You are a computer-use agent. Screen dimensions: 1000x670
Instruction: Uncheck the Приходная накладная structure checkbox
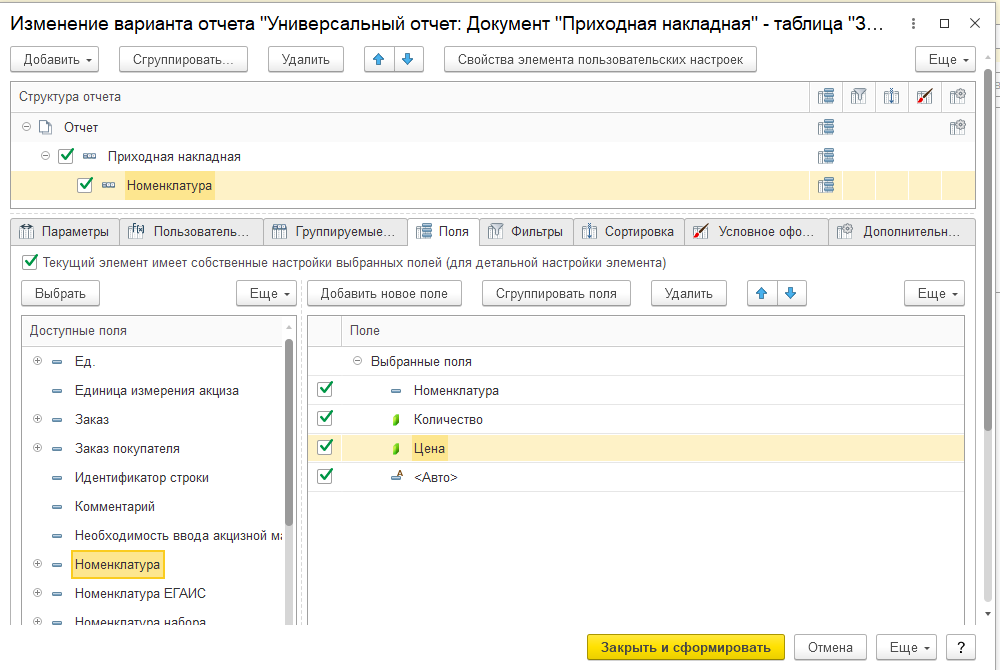[x=66, y=156]
